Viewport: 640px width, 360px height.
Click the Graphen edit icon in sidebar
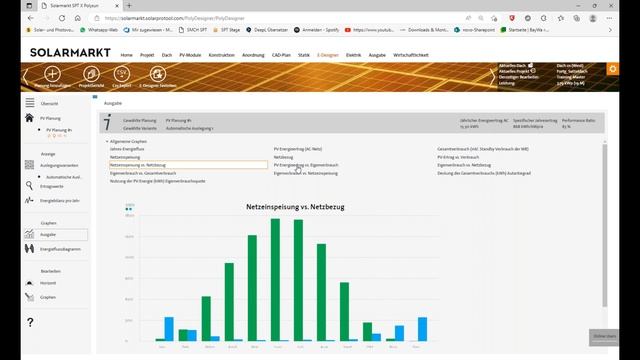tap(29, 297)
